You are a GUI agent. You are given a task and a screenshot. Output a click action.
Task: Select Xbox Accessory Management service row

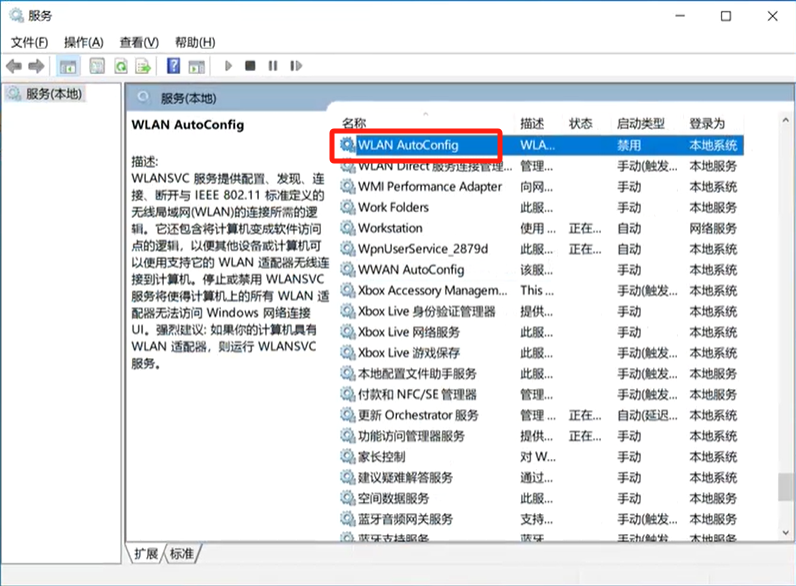point(541,290)
